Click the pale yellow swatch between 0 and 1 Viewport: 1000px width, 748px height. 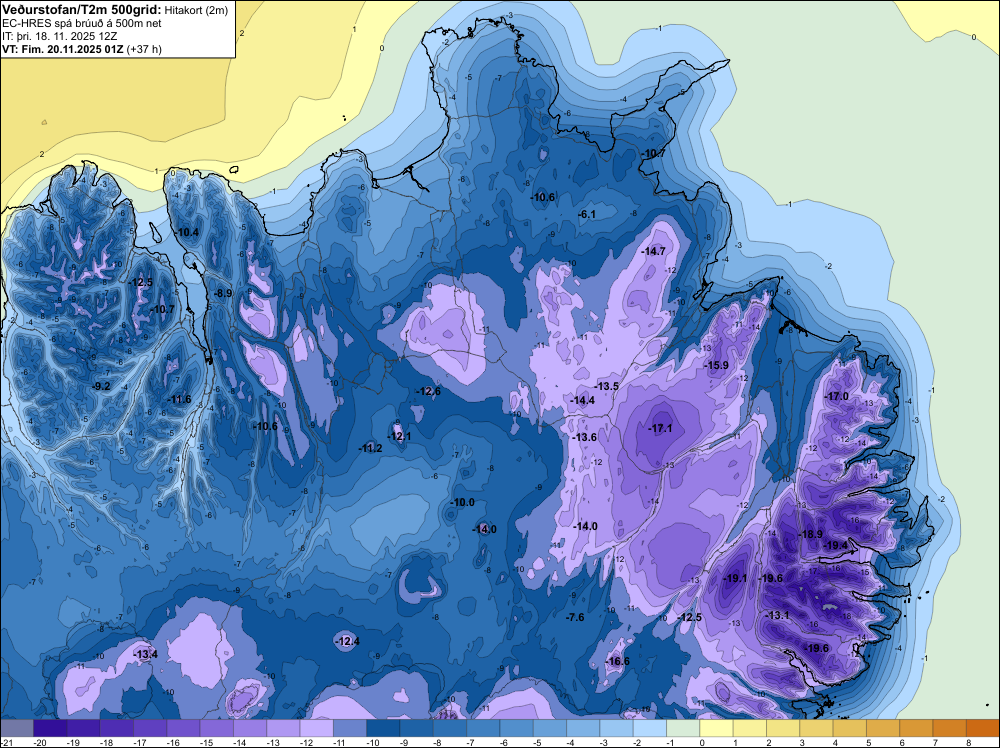click(717, 728)
